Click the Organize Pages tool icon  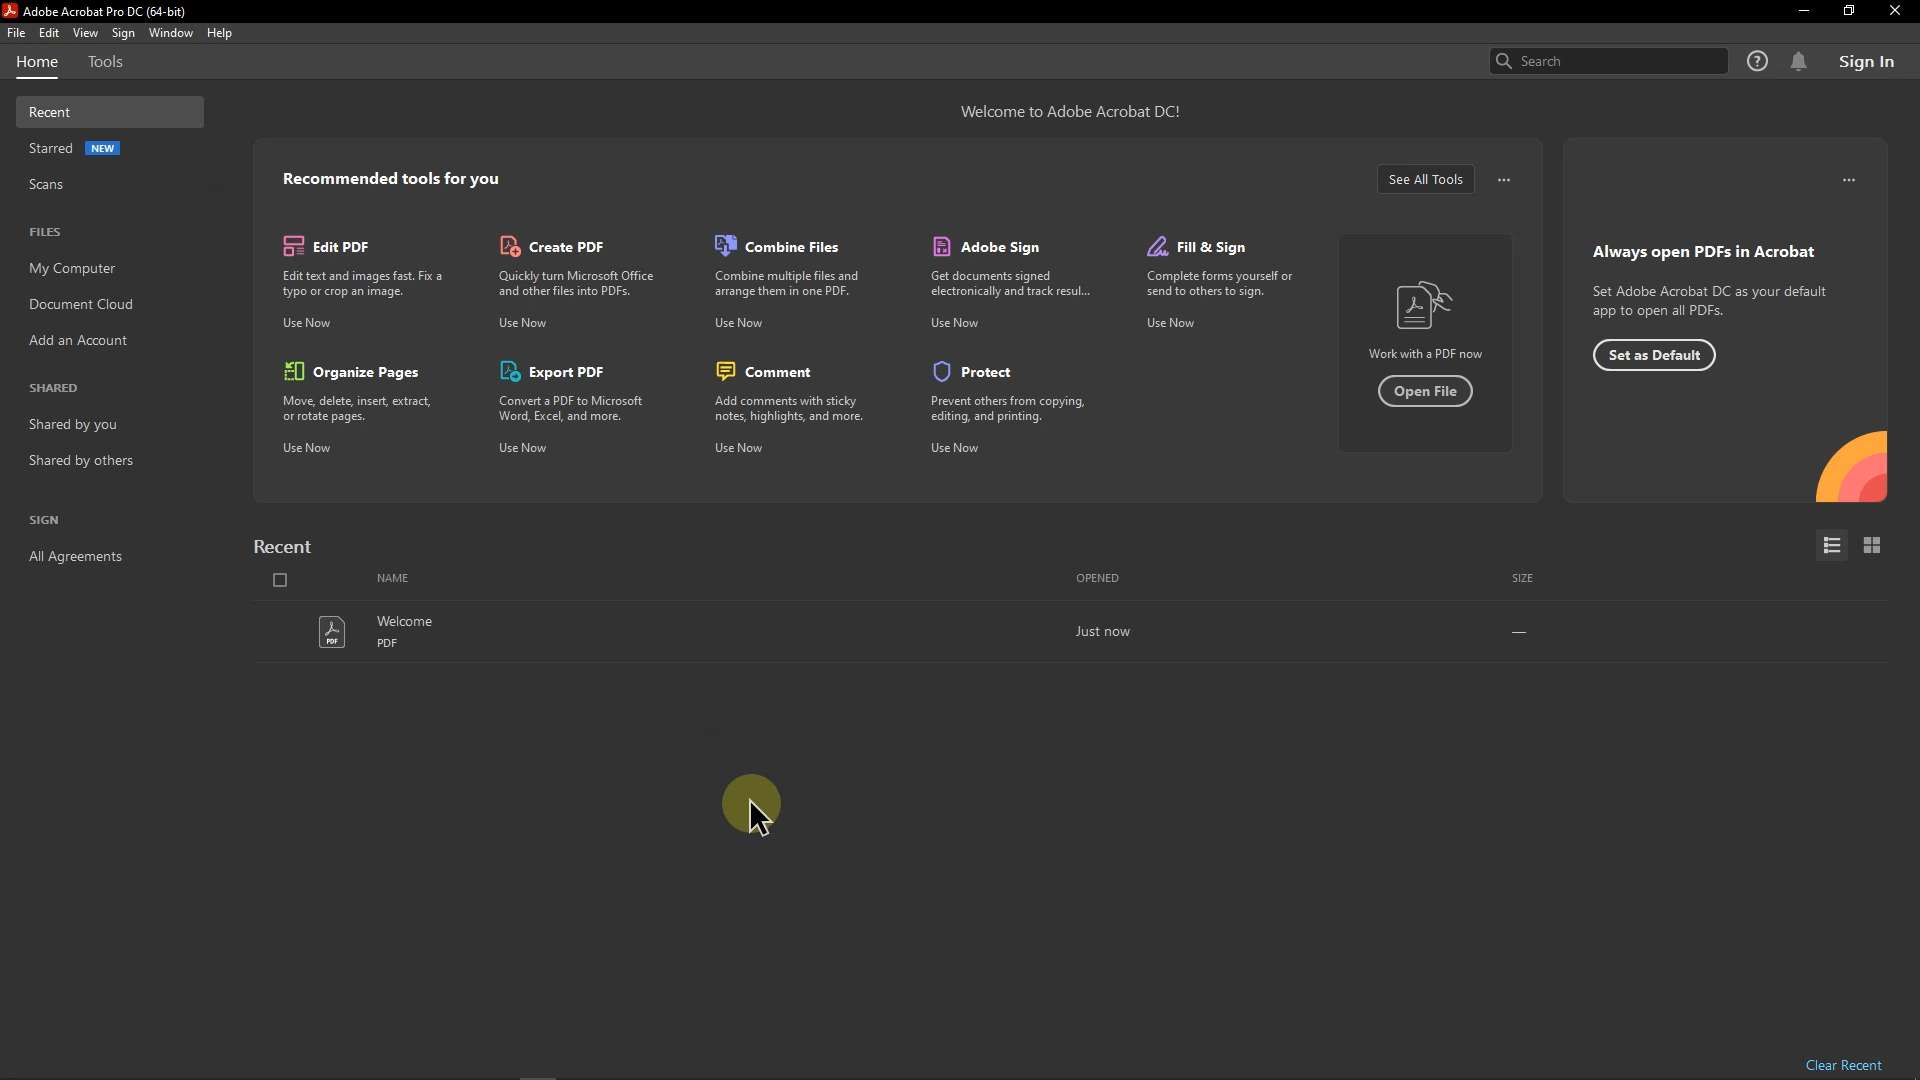(293, 371)
